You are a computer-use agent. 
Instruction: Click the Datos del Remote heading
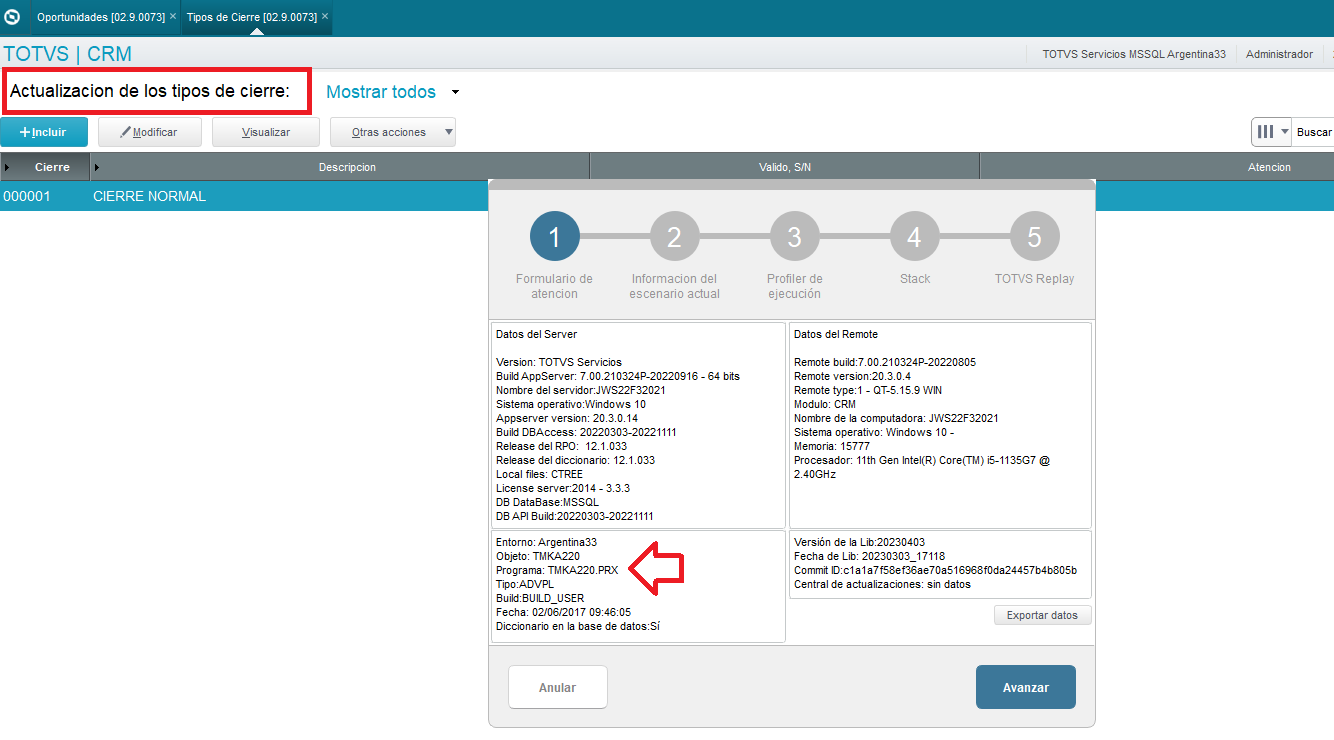(836, 334)
